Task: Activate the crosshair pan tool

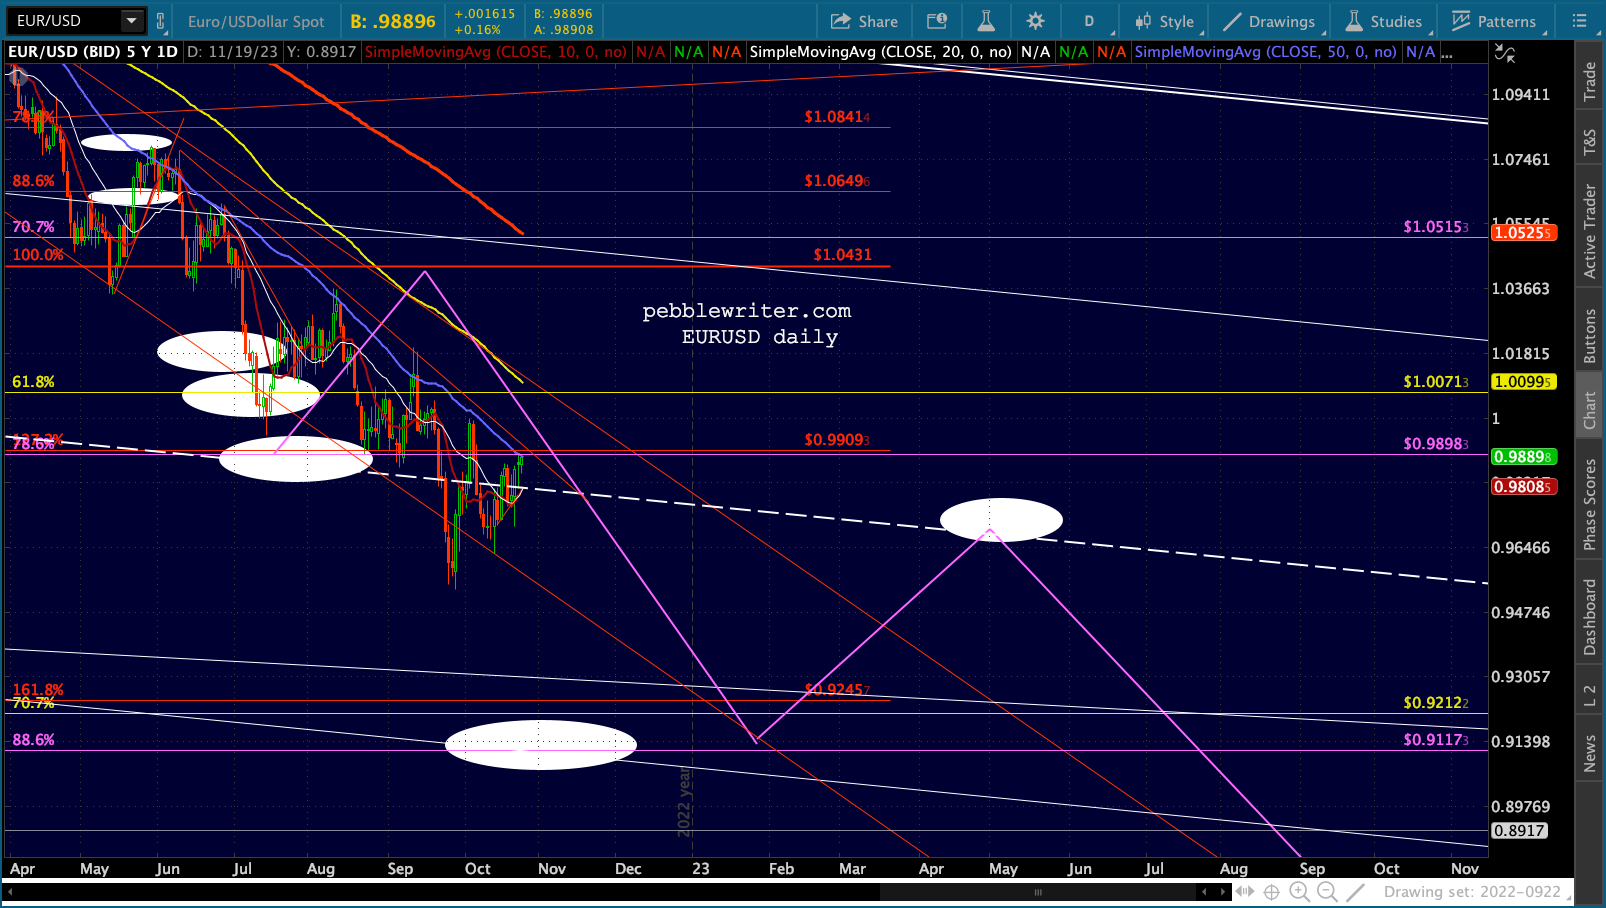Action: coord(1272,892)
